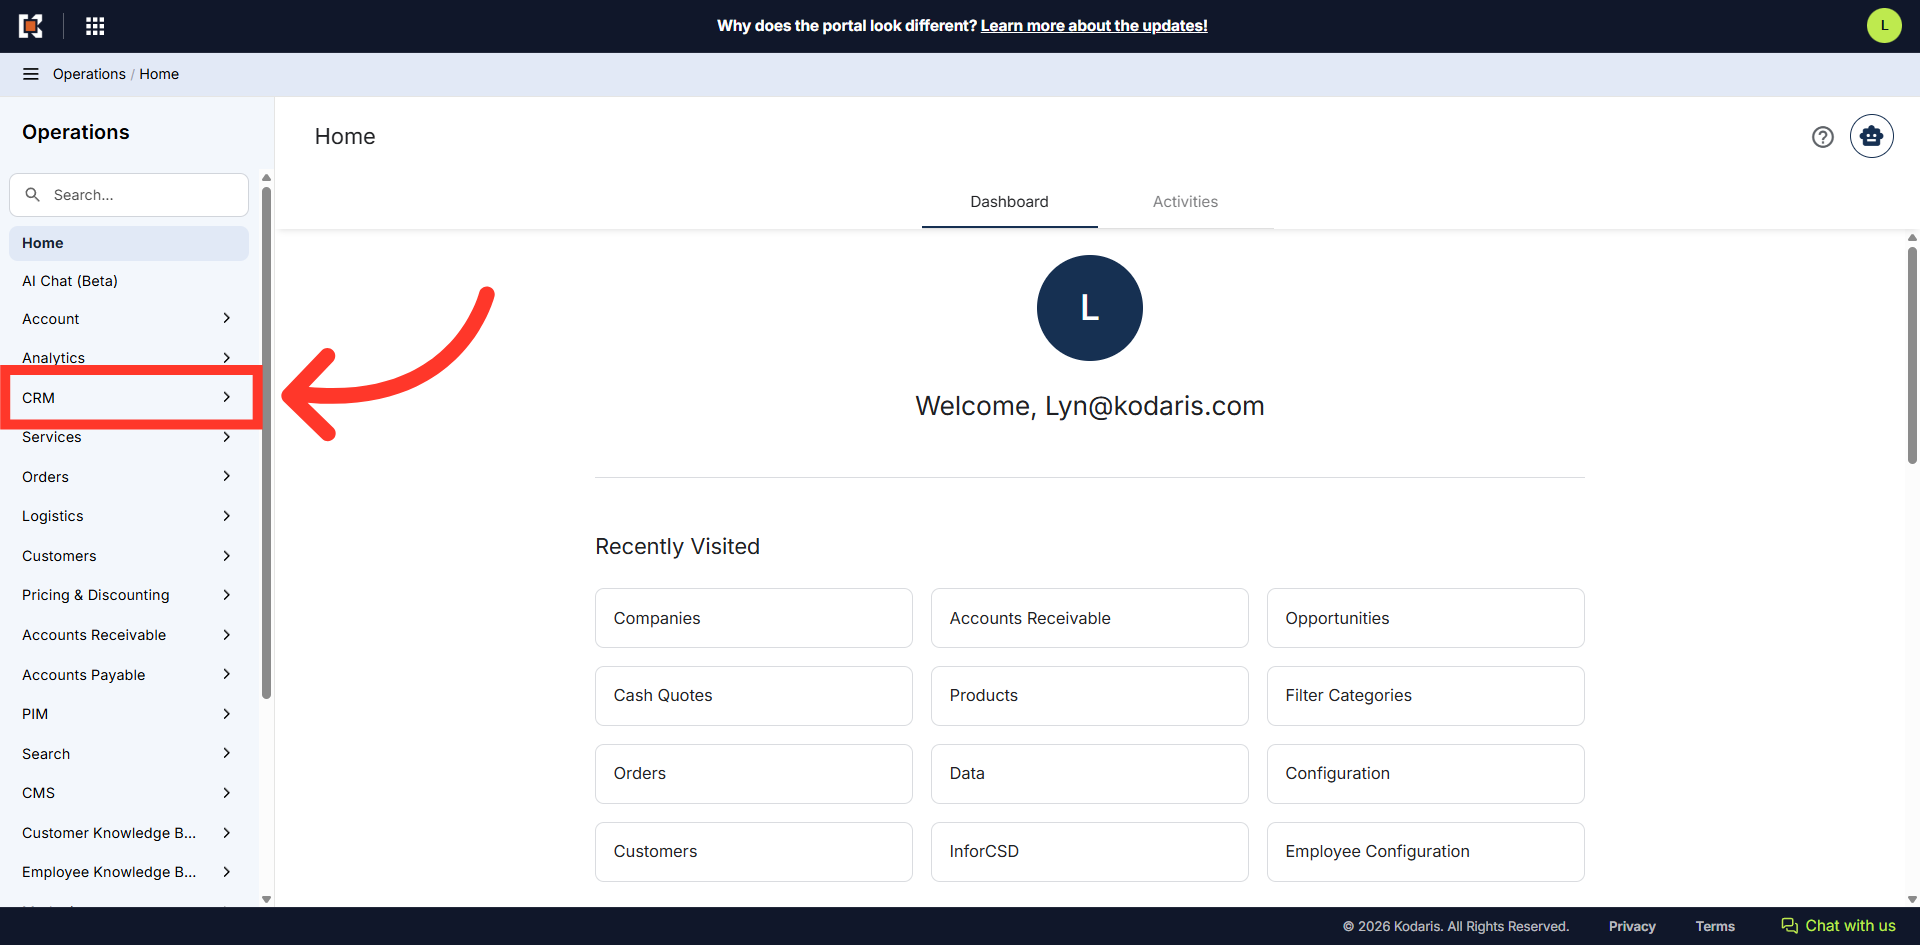Open the user avatar in top bar
Viewport: 1920px width, 945px height.
[x=1884, y=26]
